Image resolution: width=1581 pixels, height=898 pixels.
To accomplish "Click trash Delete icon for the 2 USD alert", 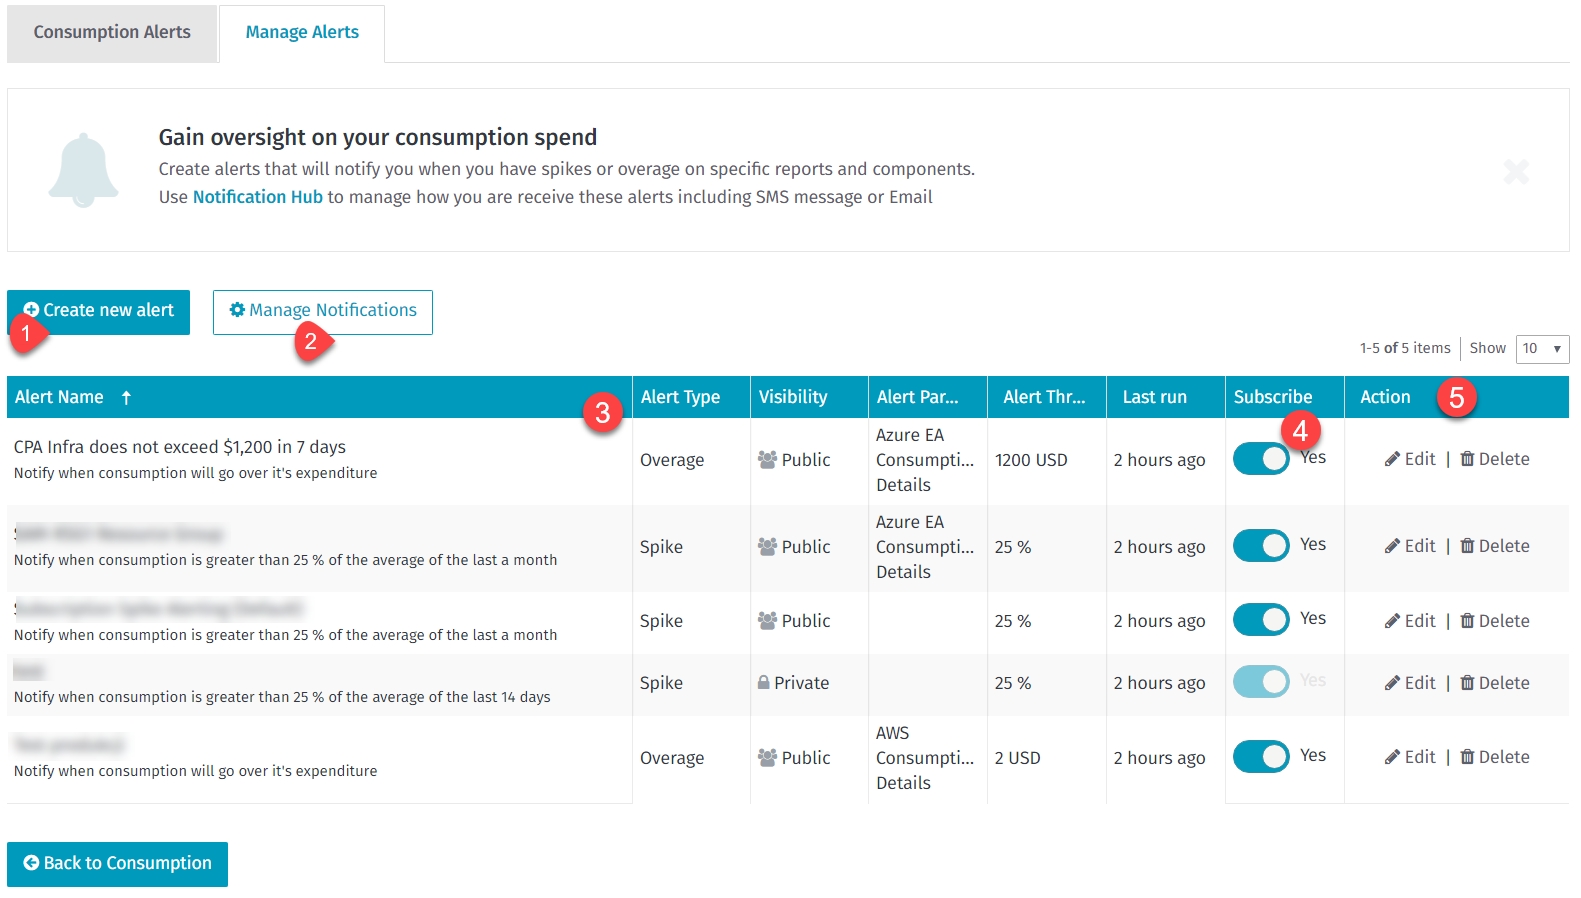I will (1467, 757).
